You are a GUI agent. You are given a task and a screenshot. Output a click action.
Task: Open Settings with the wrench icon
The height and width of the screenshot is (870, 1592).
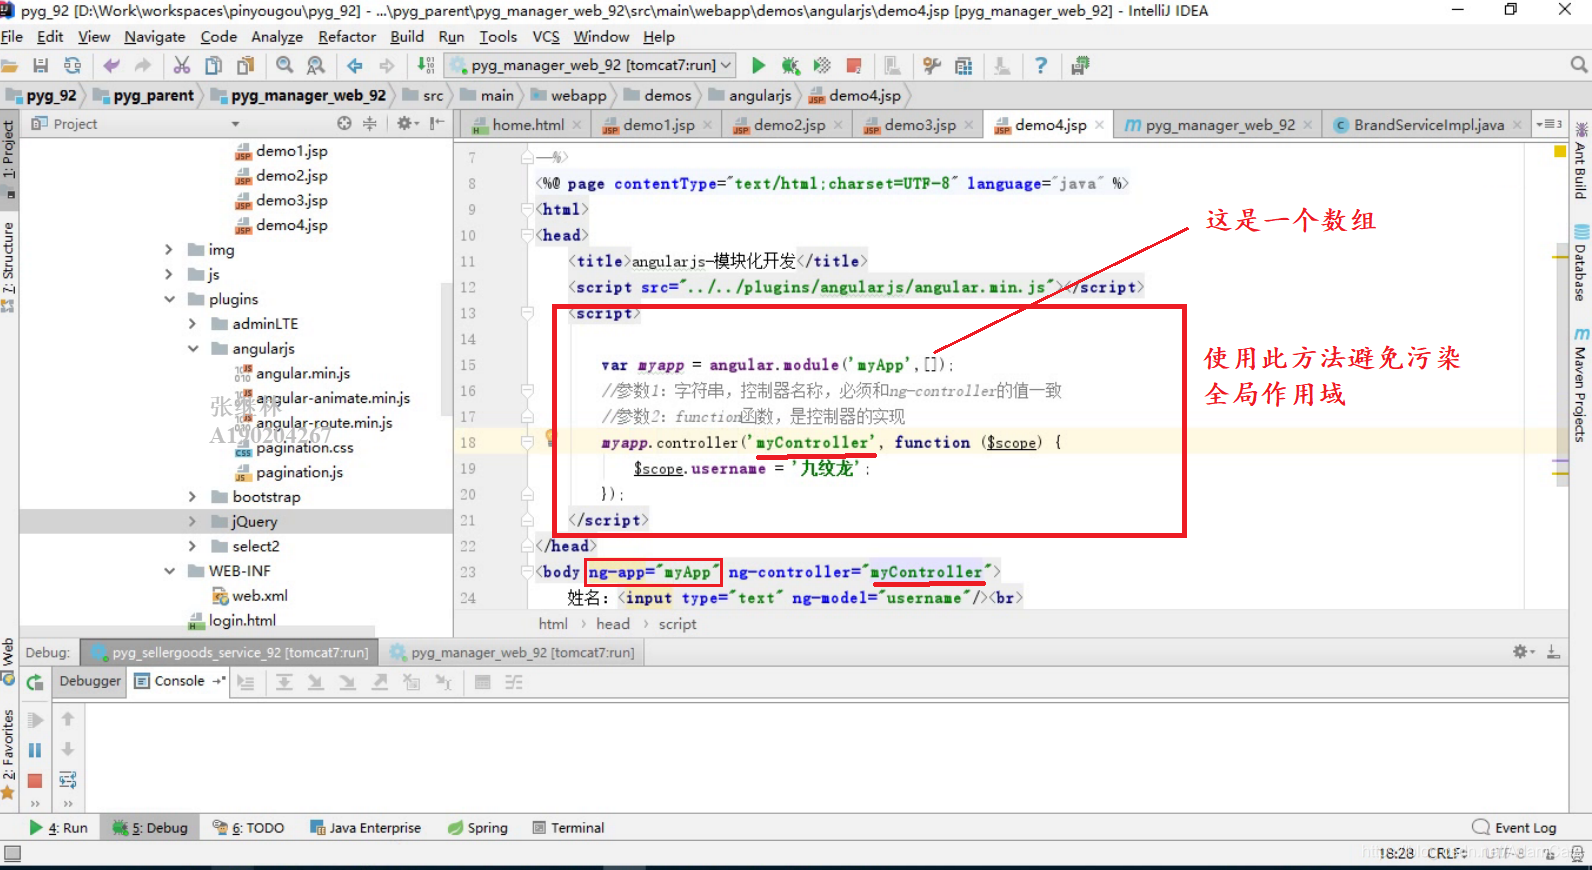coord(932,66)
